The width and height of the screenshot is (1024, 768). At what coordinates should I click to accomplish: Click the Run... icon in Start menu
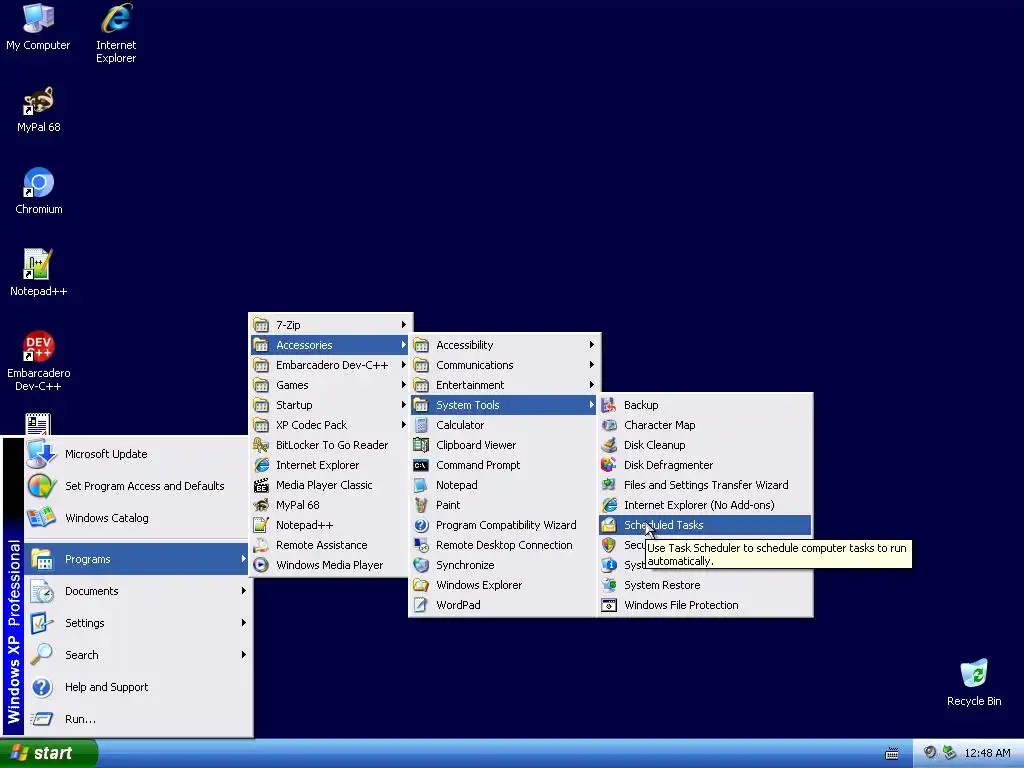click(x=42, y=719)
